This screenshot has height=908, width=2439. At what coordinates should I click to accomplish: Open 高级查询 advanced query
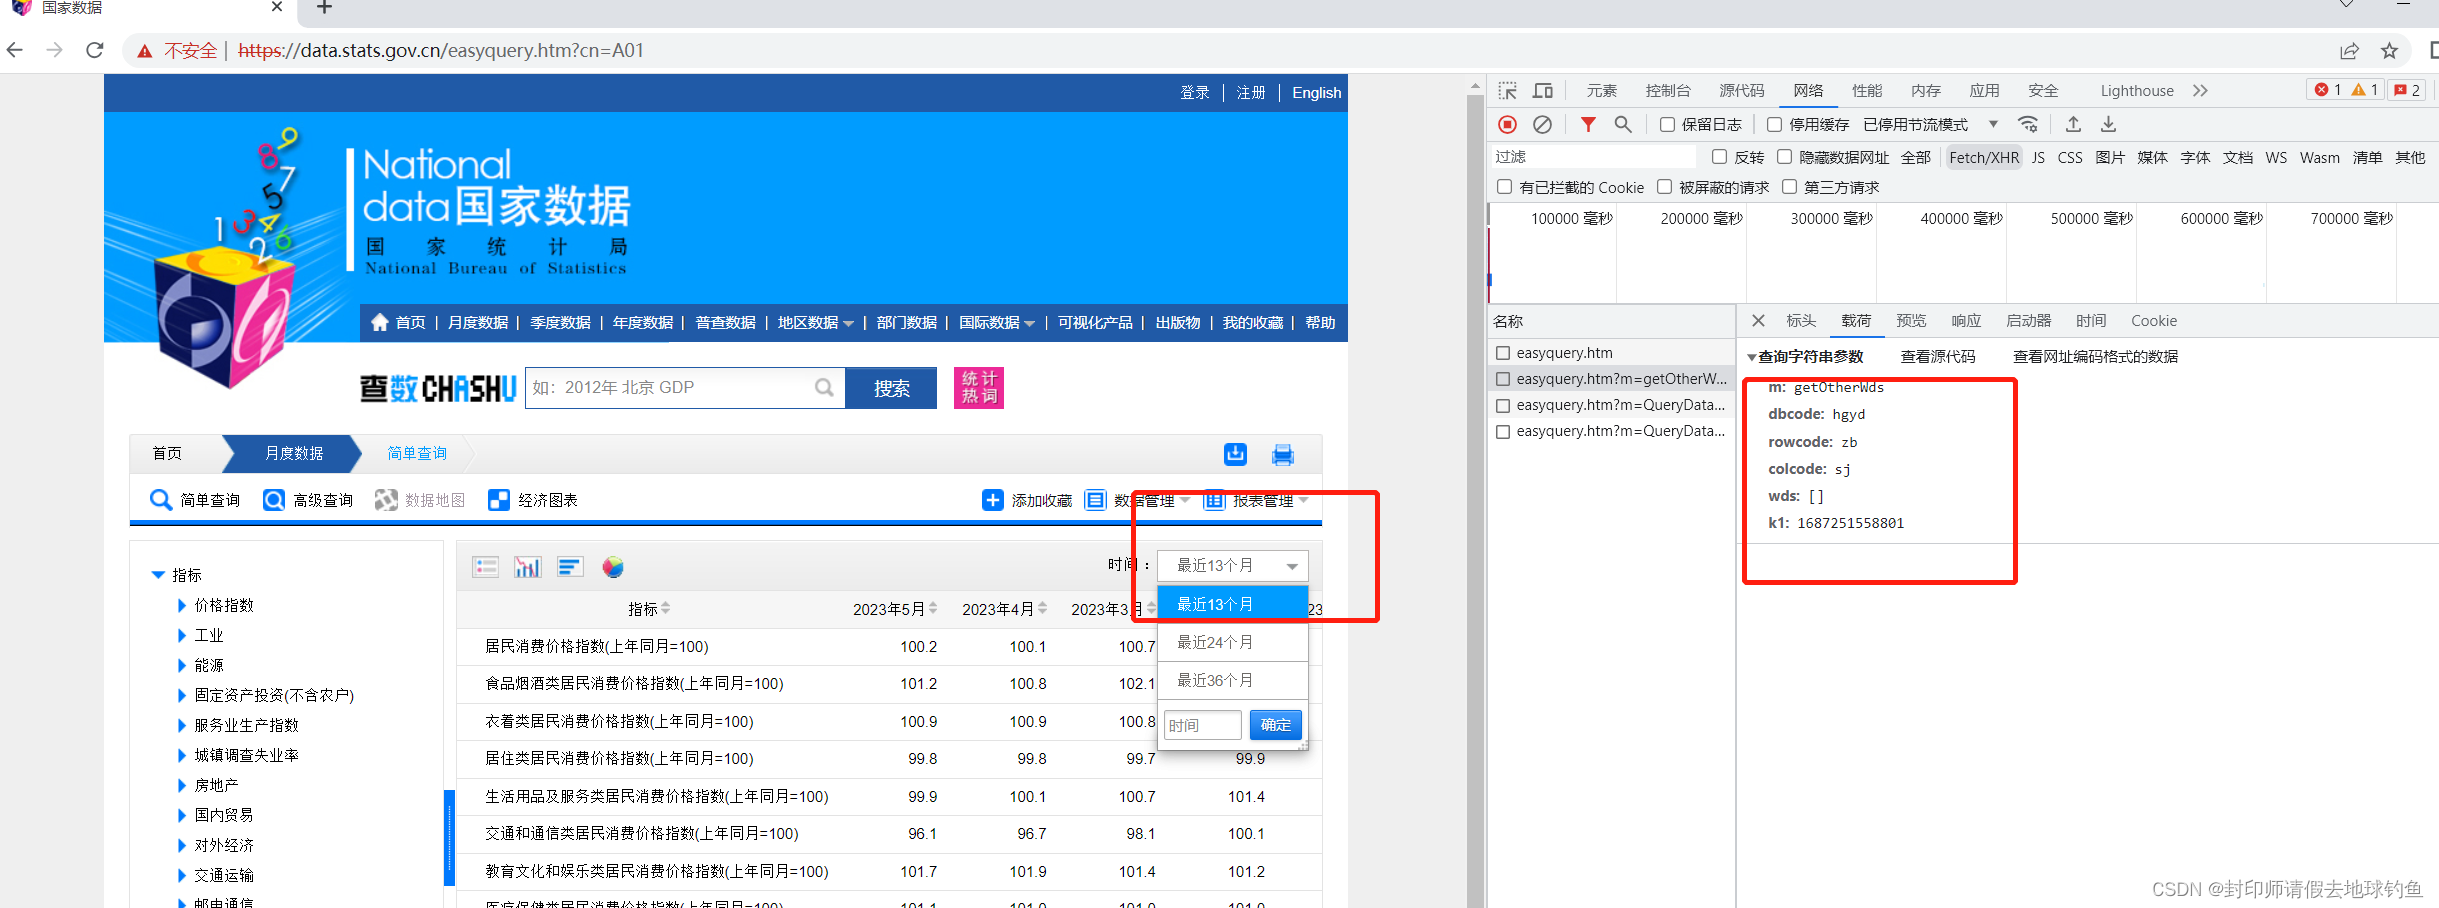tap(308, 500)
